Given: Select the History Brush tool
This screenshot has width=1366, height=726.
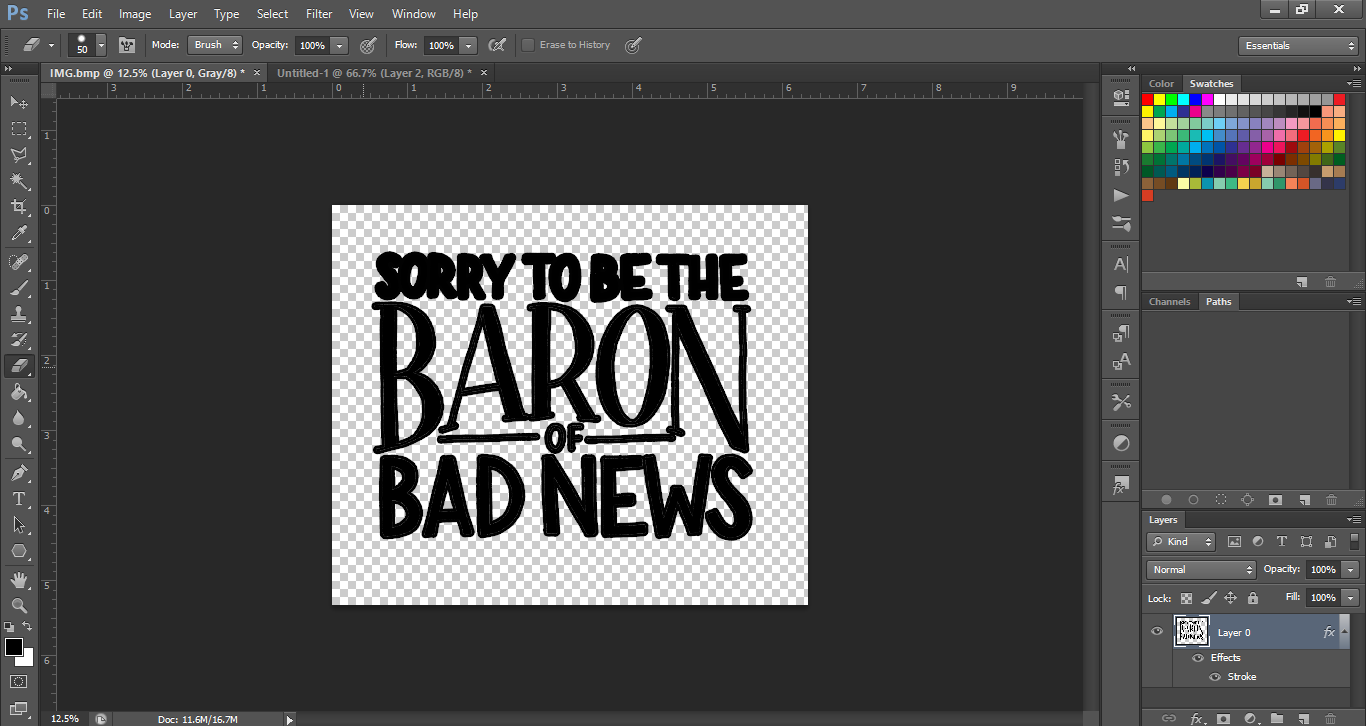Looking at the screenshot, I should 19,340.
